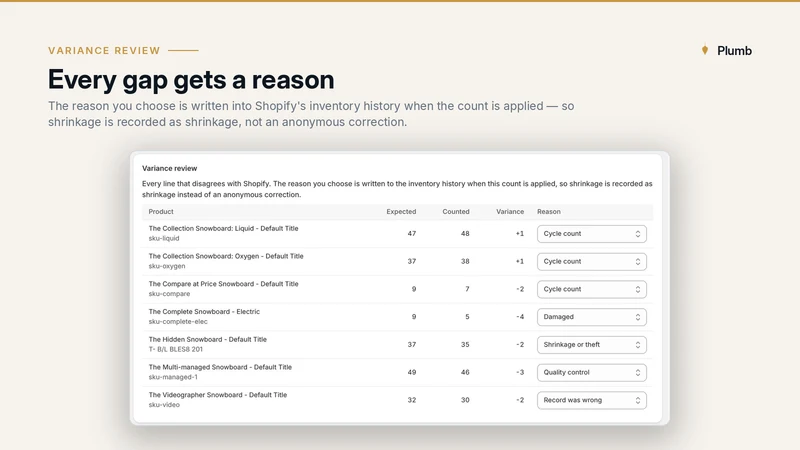Image resolution: width=800 pixels, height=450 pixels.
Task: Open reason dropdown for sku-compare row
Action: pos(591,289)
